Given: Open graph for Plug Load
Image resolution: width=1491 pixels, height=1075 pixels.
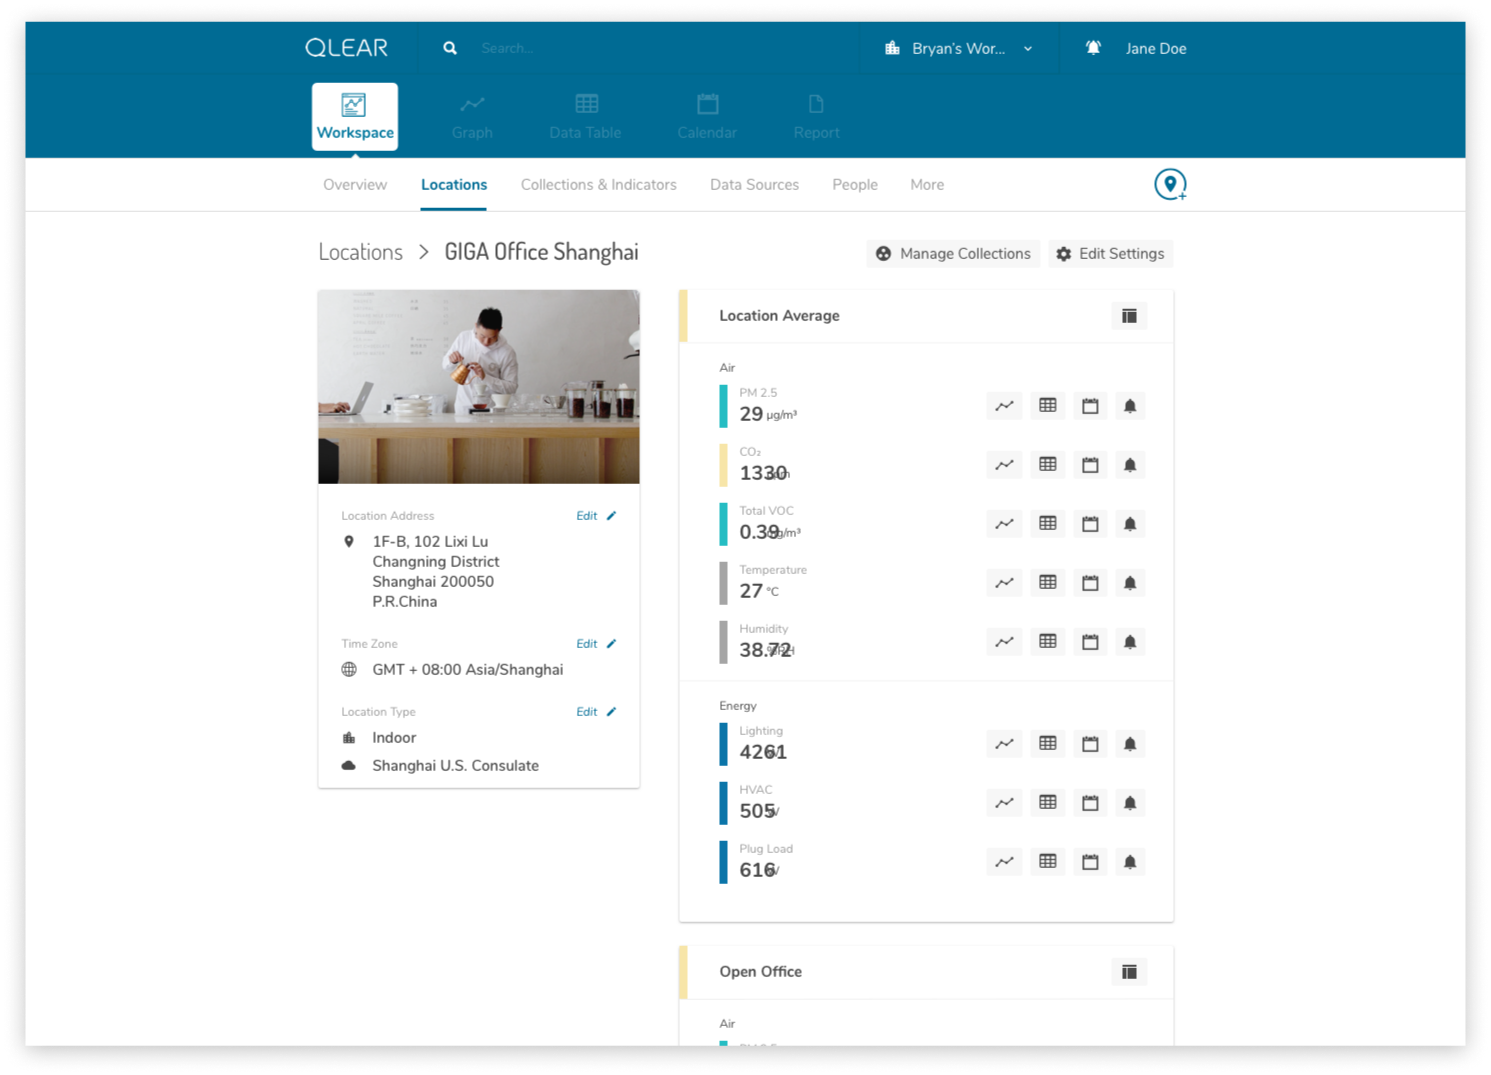Looking at the screenshot, I should (x=1004, y=862).
